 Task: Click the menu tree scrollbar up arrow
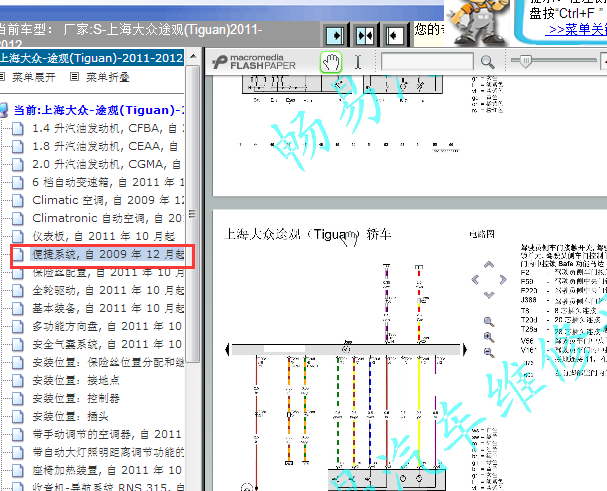[193, 57]
